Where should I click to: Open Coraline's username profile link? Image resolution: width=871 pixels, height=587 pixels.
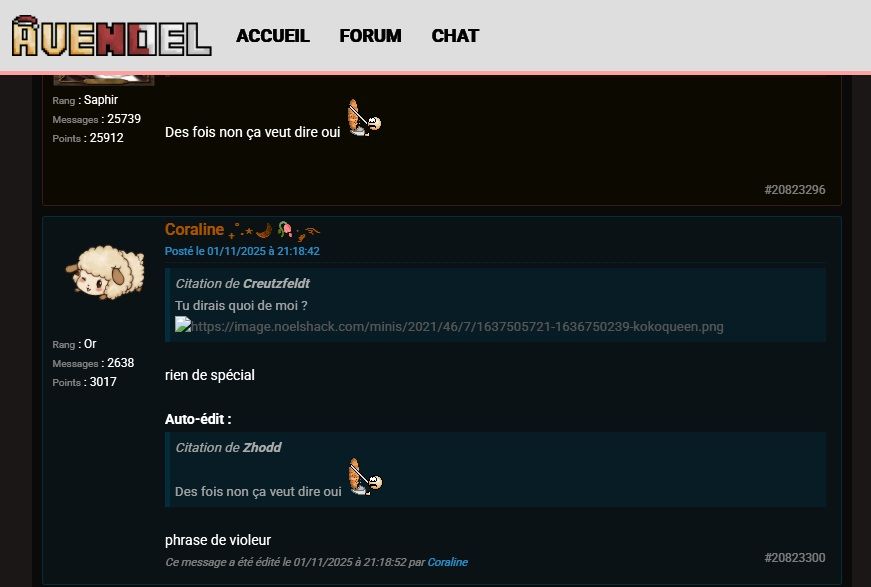194,229
